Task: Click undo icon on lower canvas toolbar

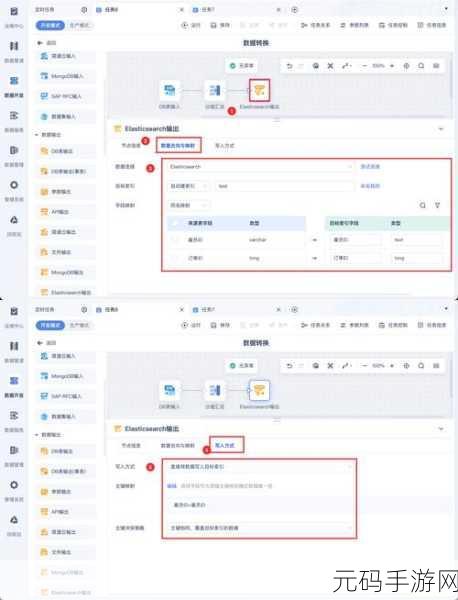Action: pyautogui.click(x=289, y=366)
